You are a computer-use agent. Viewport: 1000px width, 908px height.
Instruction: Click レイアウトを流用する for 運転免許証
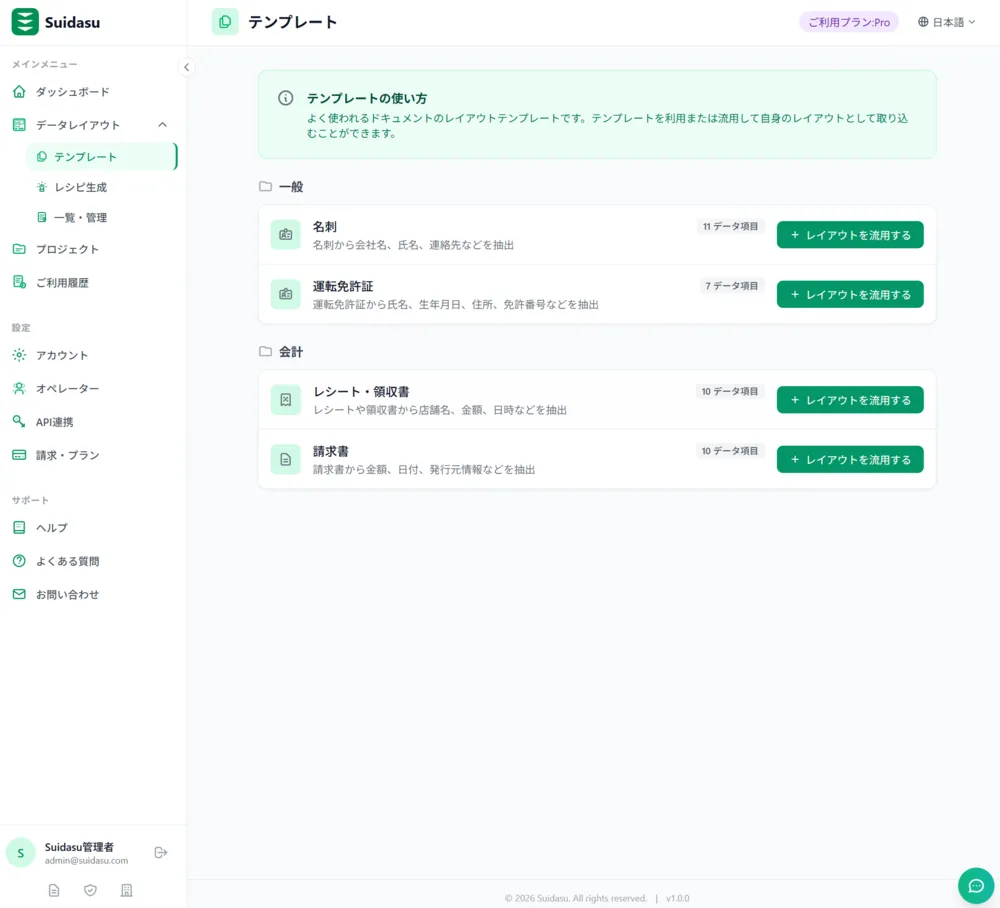coord(850,295)
